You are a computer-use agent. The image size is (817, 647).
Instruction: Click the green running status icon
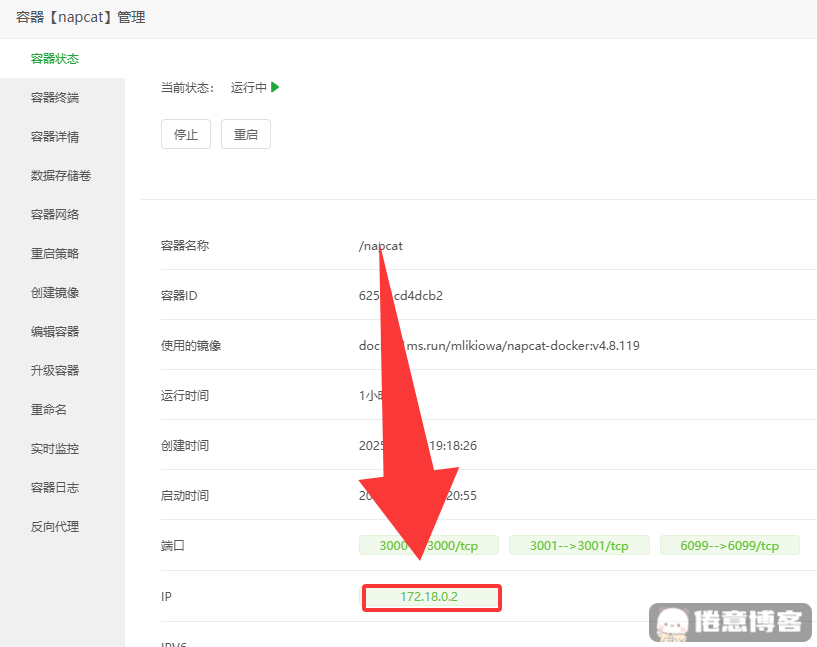pyautogui.click(x=275, y=87)
